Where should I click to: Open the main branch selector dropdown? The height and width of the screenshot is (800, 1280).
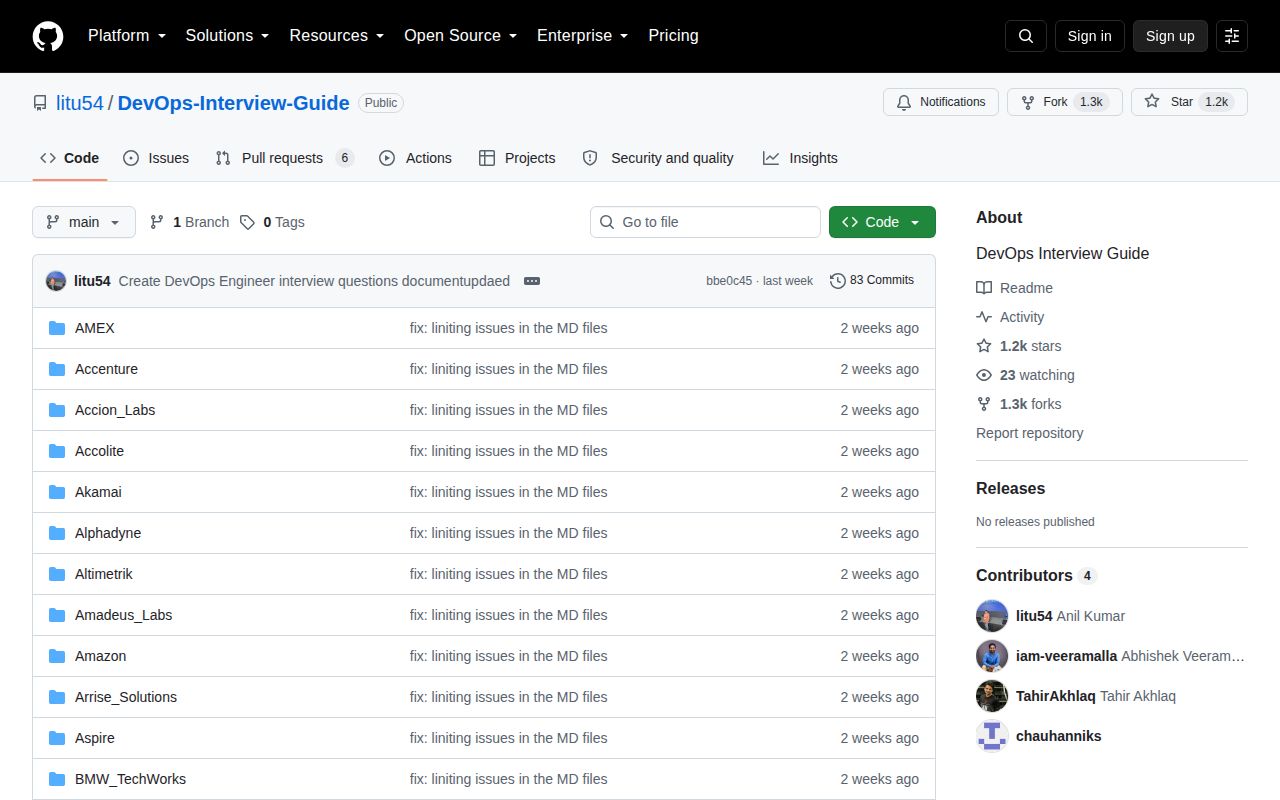pos(84,222)
